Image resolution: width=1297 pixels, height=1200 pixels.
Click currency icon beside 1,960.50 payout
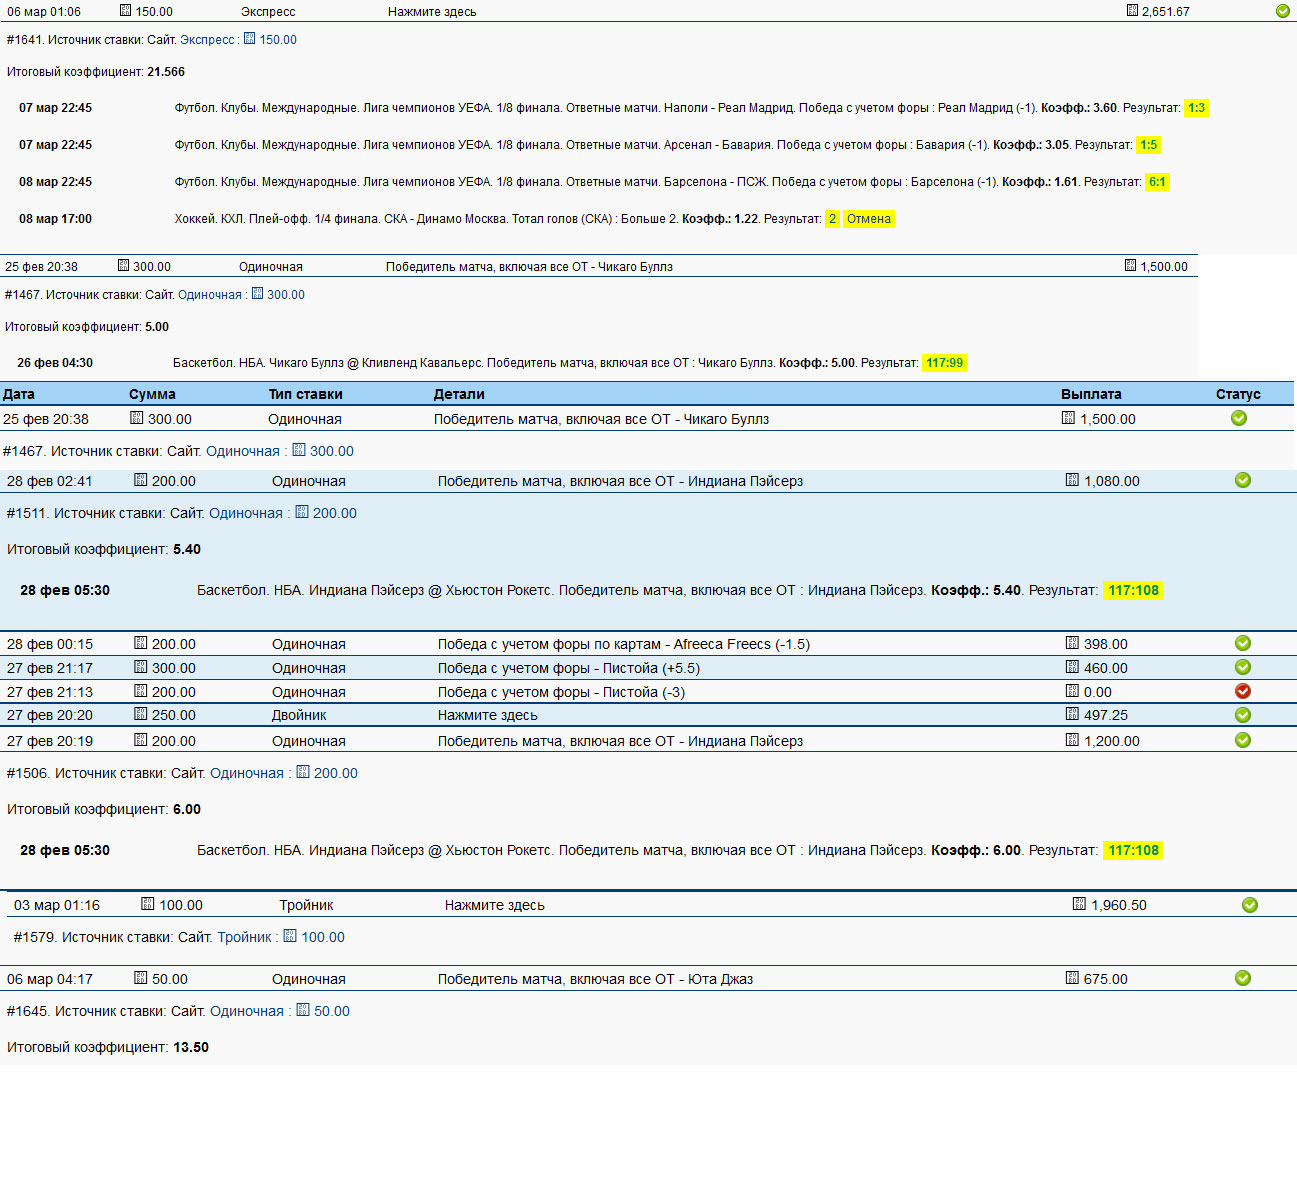1079,904
